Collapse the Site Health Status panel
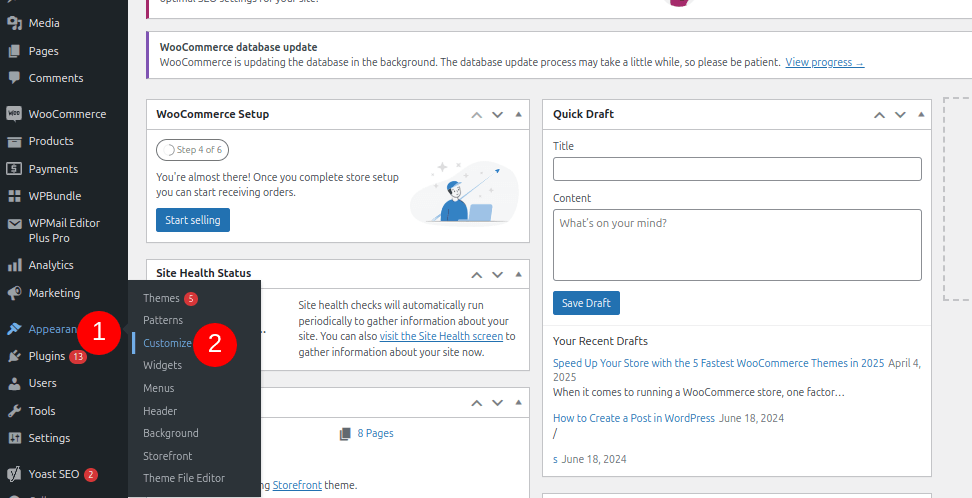Screen dimensions: 972x498 [518, 274]
